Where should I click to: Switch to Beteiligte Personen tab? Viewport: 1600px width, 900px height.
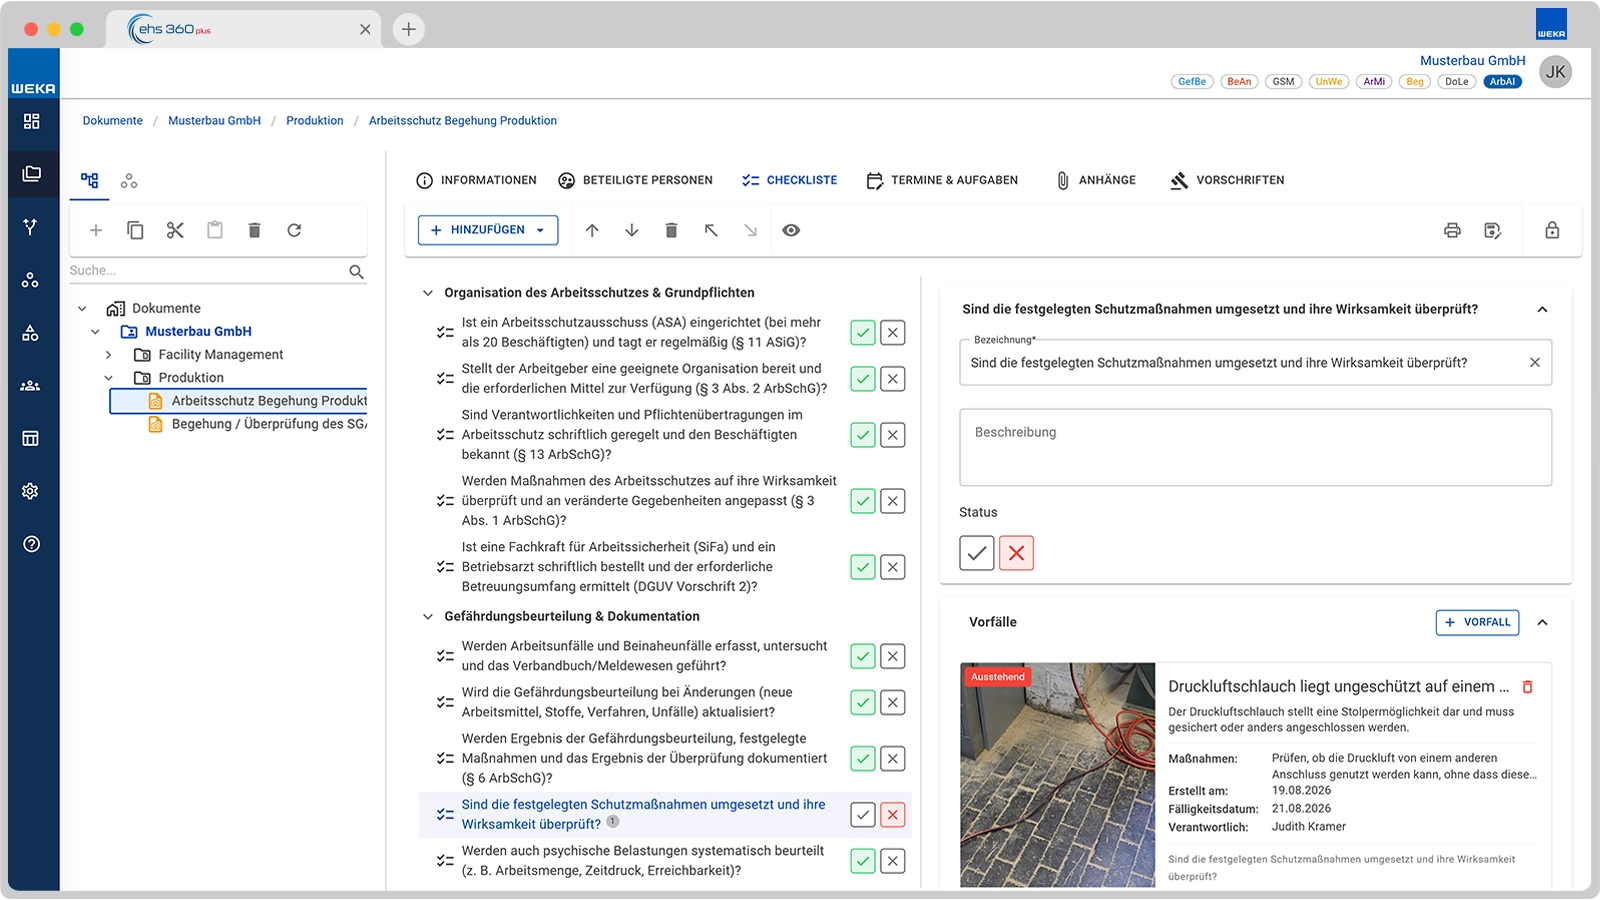635,180
